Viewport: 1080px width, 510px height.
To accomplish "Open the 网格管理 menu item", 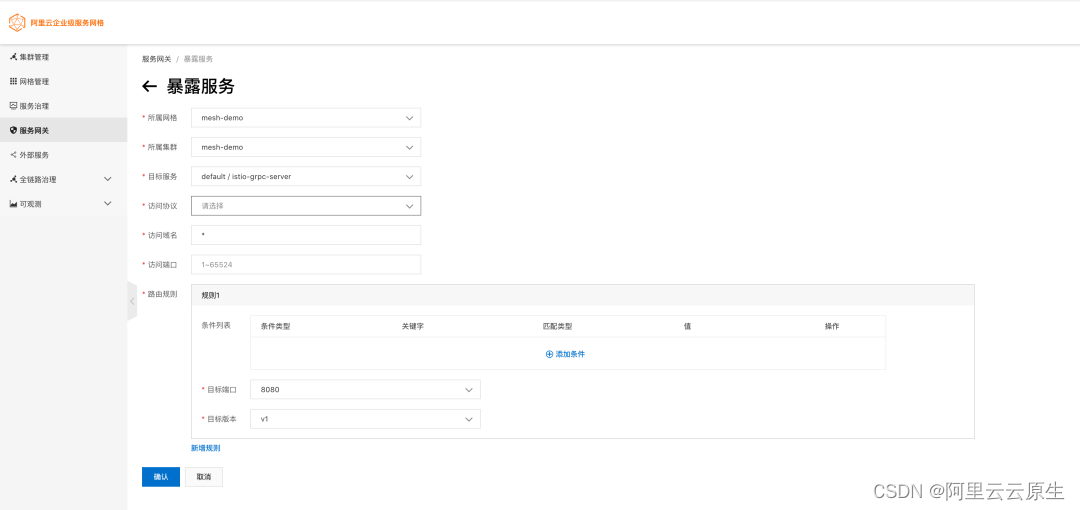I will [x=63, y=81].
